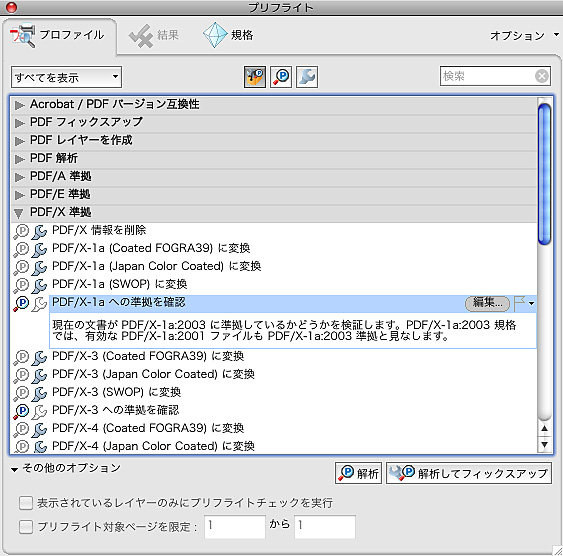Expand PDF 解析 group
Viewport: 563px width, 556px height.
(x=19, y=159)
